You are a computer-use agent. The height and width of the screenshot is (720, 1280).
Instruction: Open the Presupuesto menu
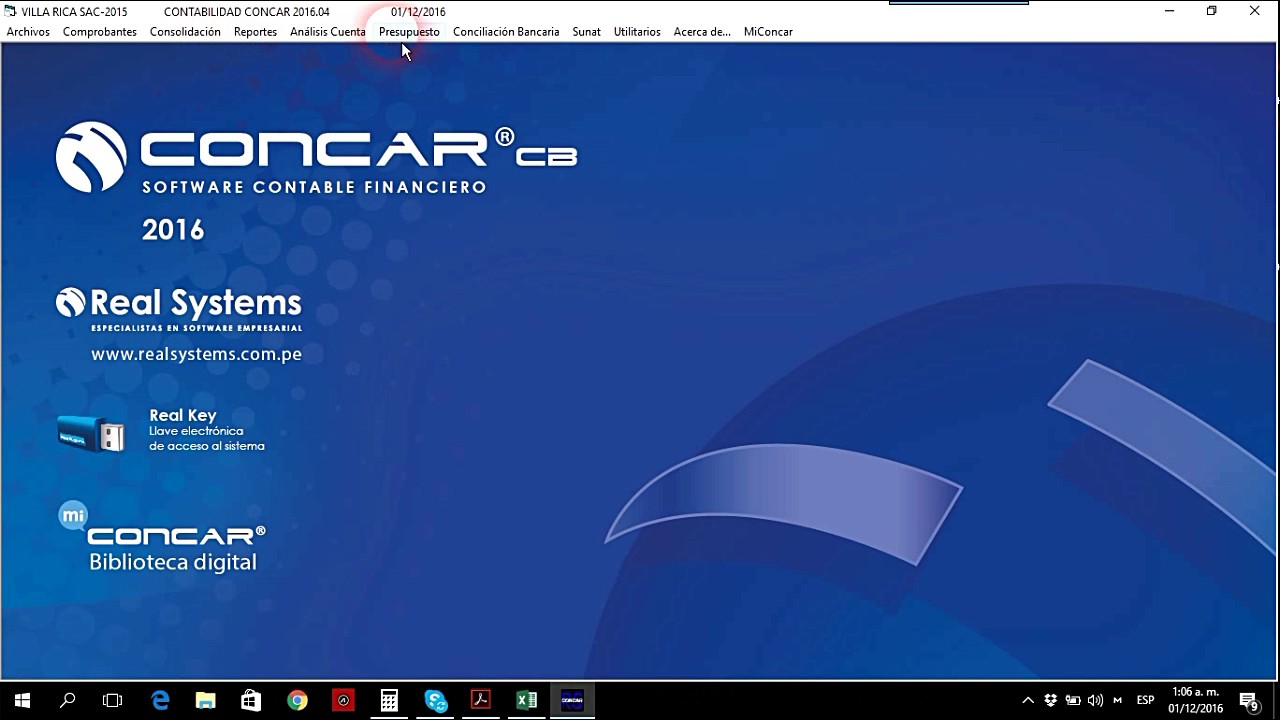pos(409,32)
